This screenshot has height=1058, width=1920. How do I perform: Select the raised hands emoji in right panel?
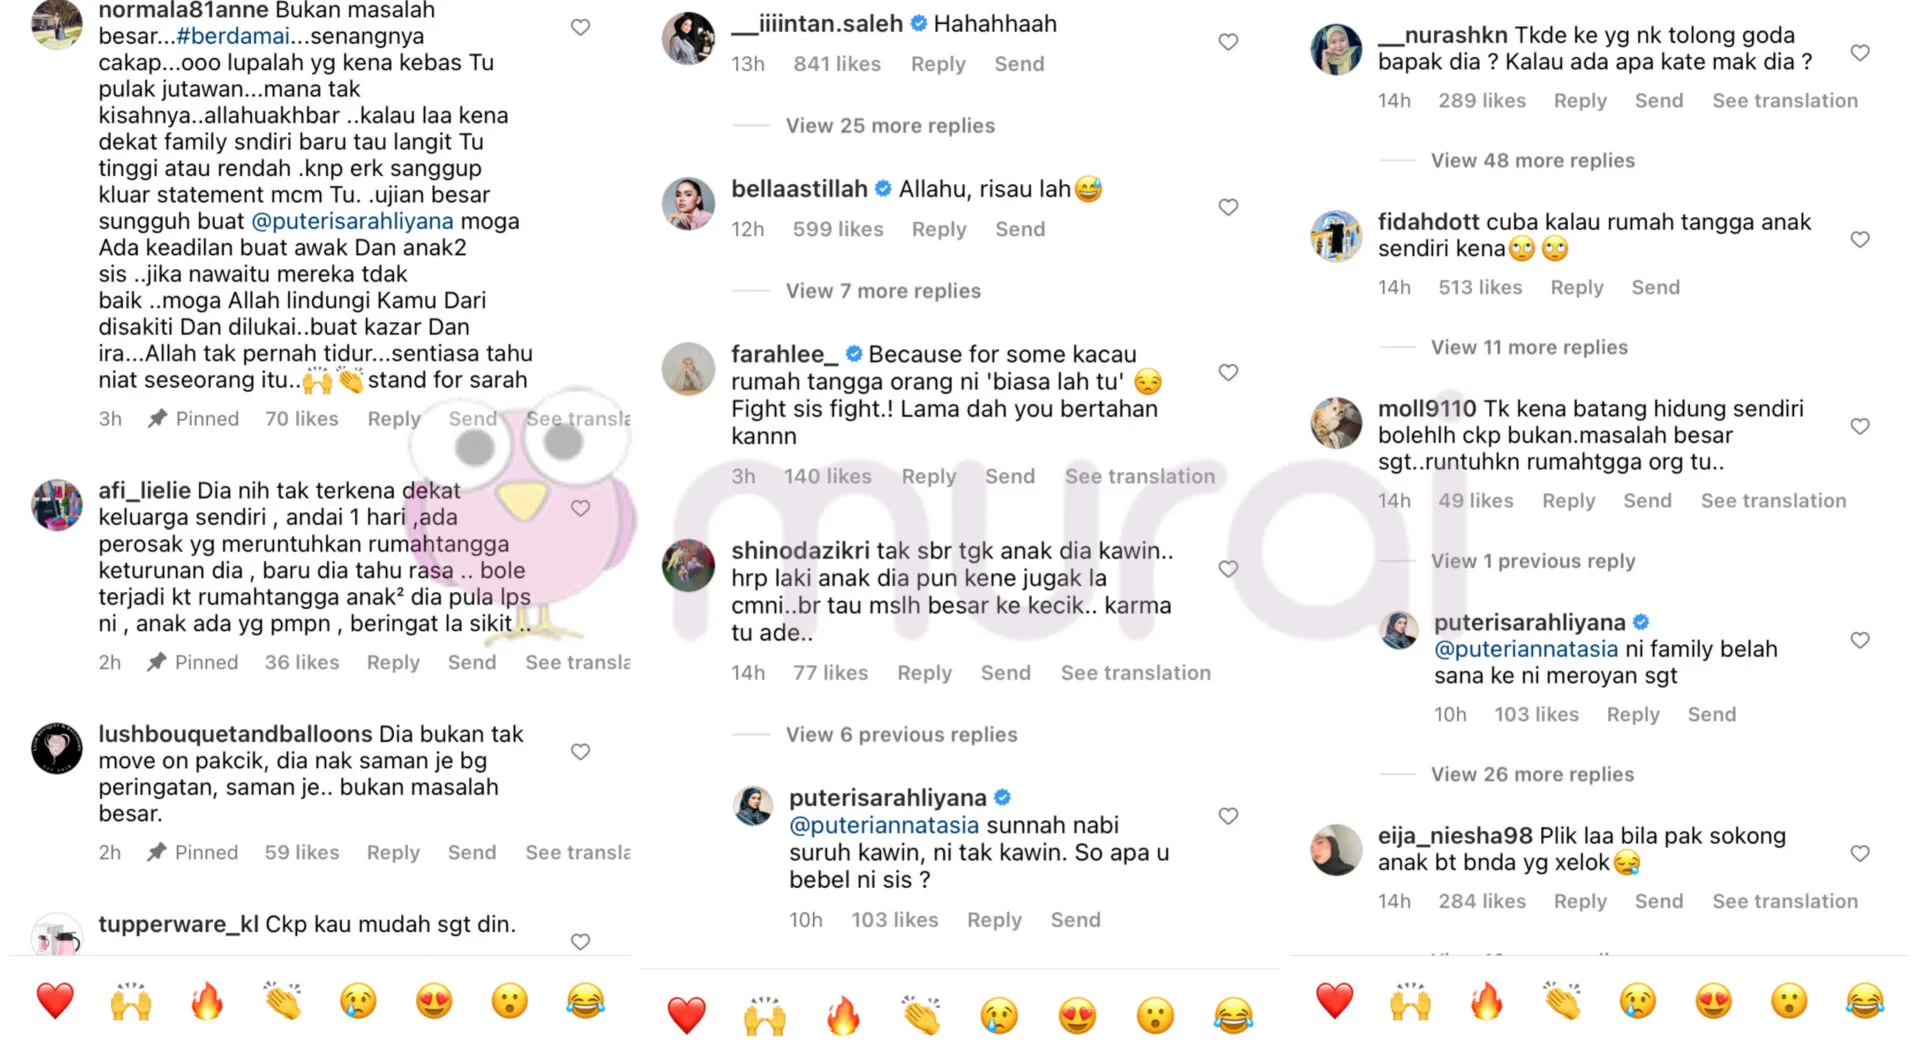point(1410,1000)
